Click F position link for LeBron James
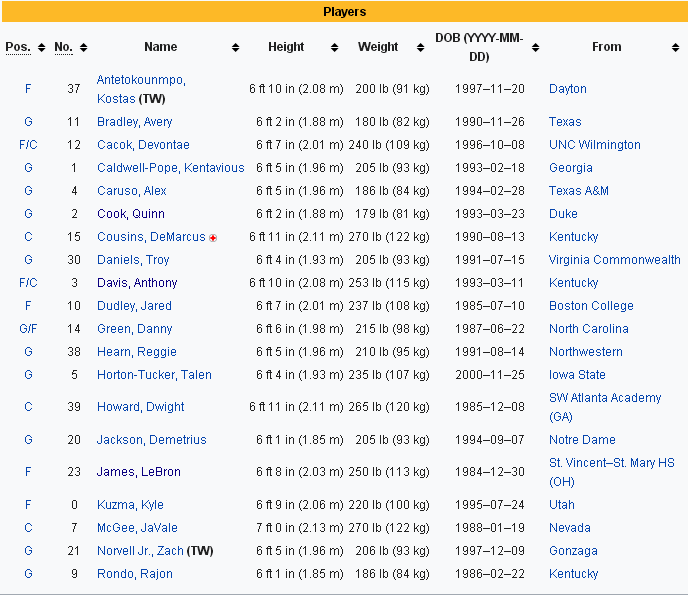Viewport: 688px width, 602px height. (28, 472)
